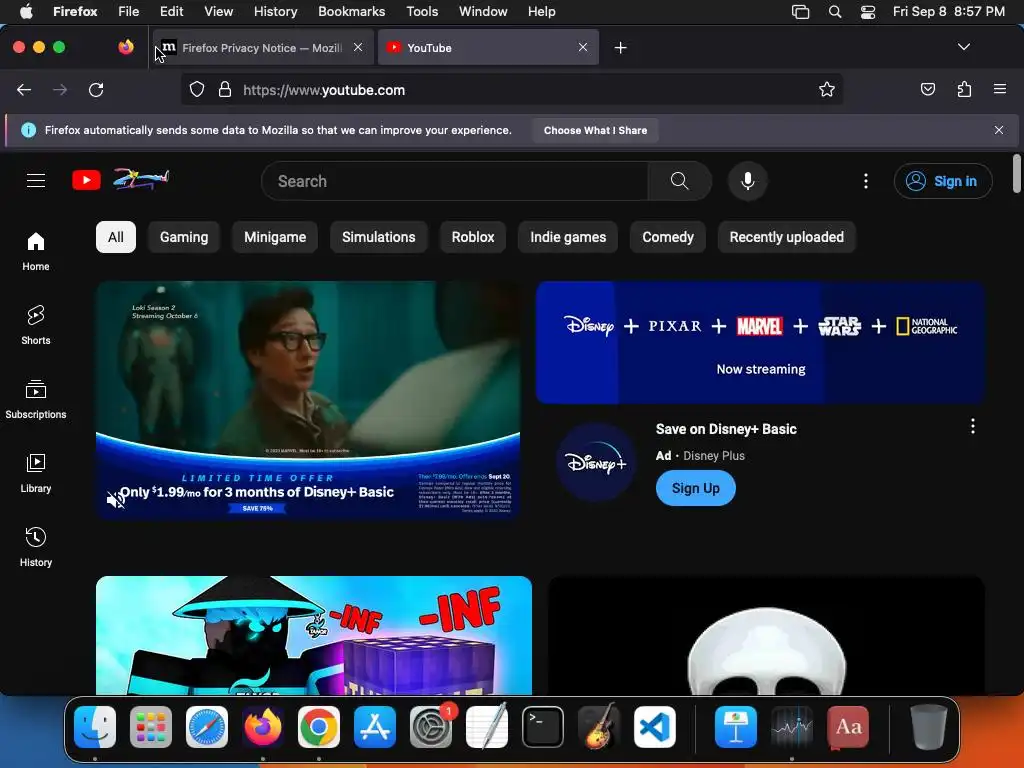Select the All filter chip

coord(116,237)
